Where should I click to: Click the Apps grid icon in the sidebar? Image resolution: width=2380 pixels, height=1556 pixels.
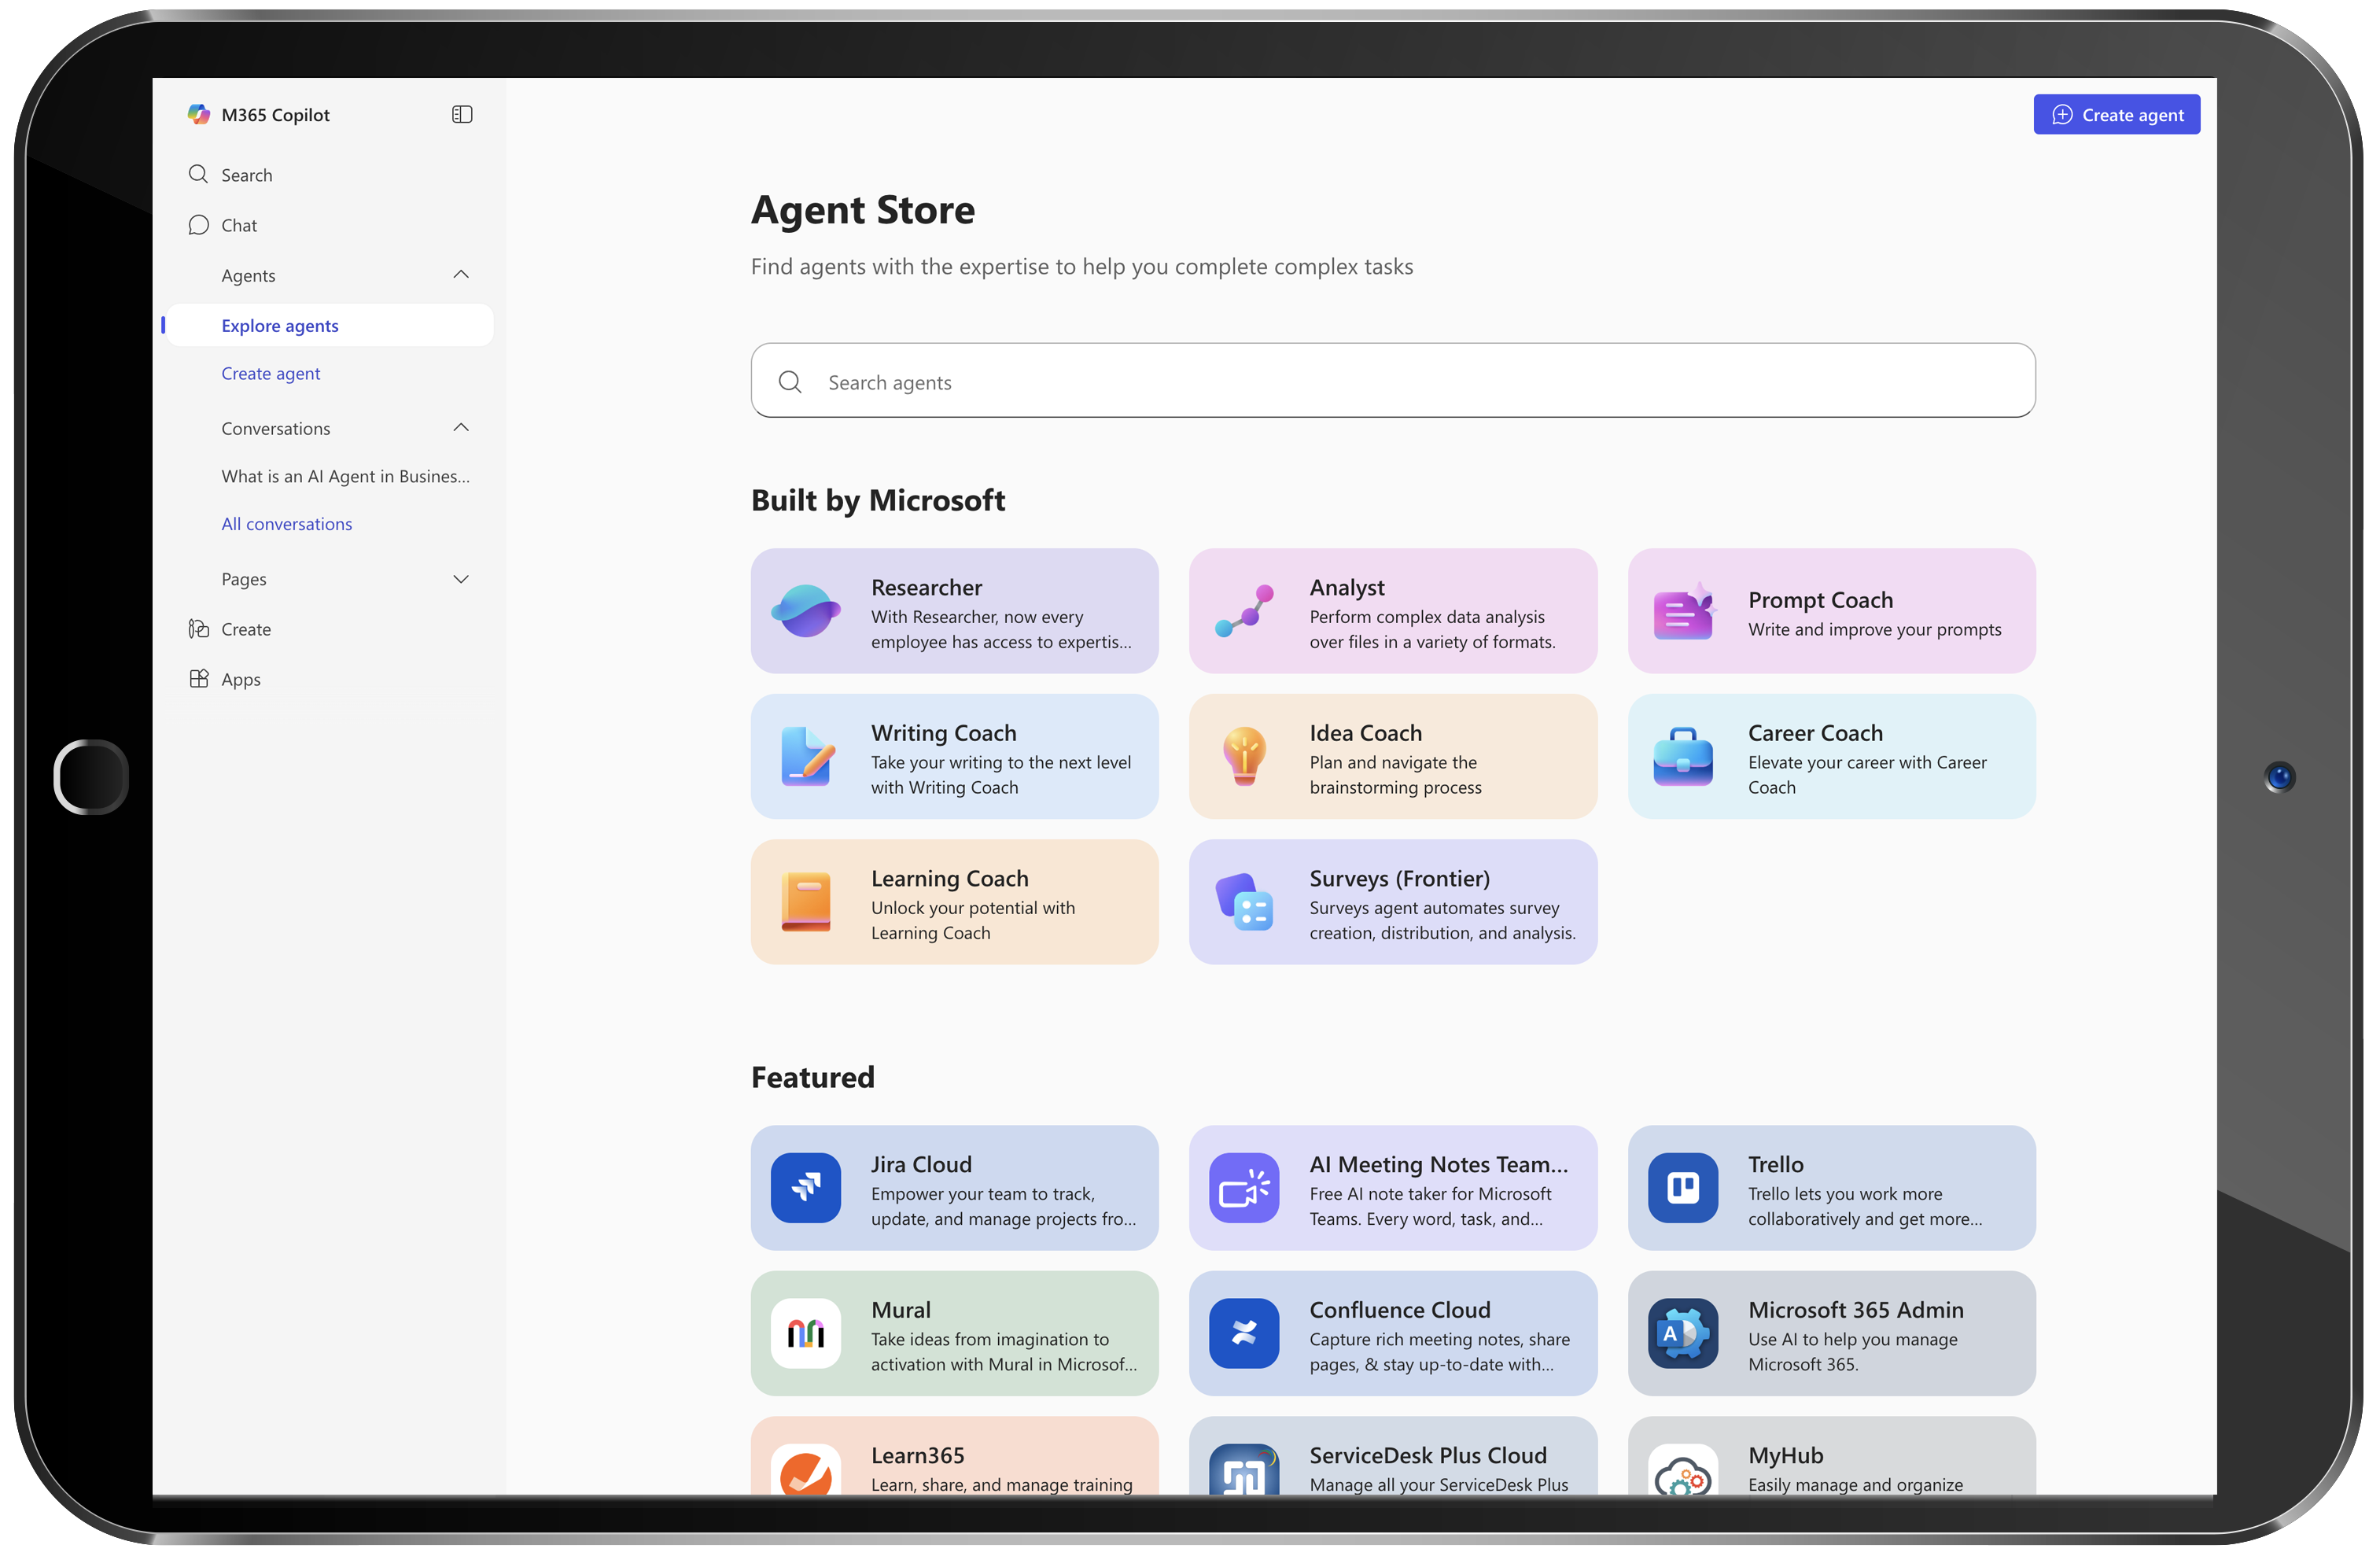coord(198,678)
